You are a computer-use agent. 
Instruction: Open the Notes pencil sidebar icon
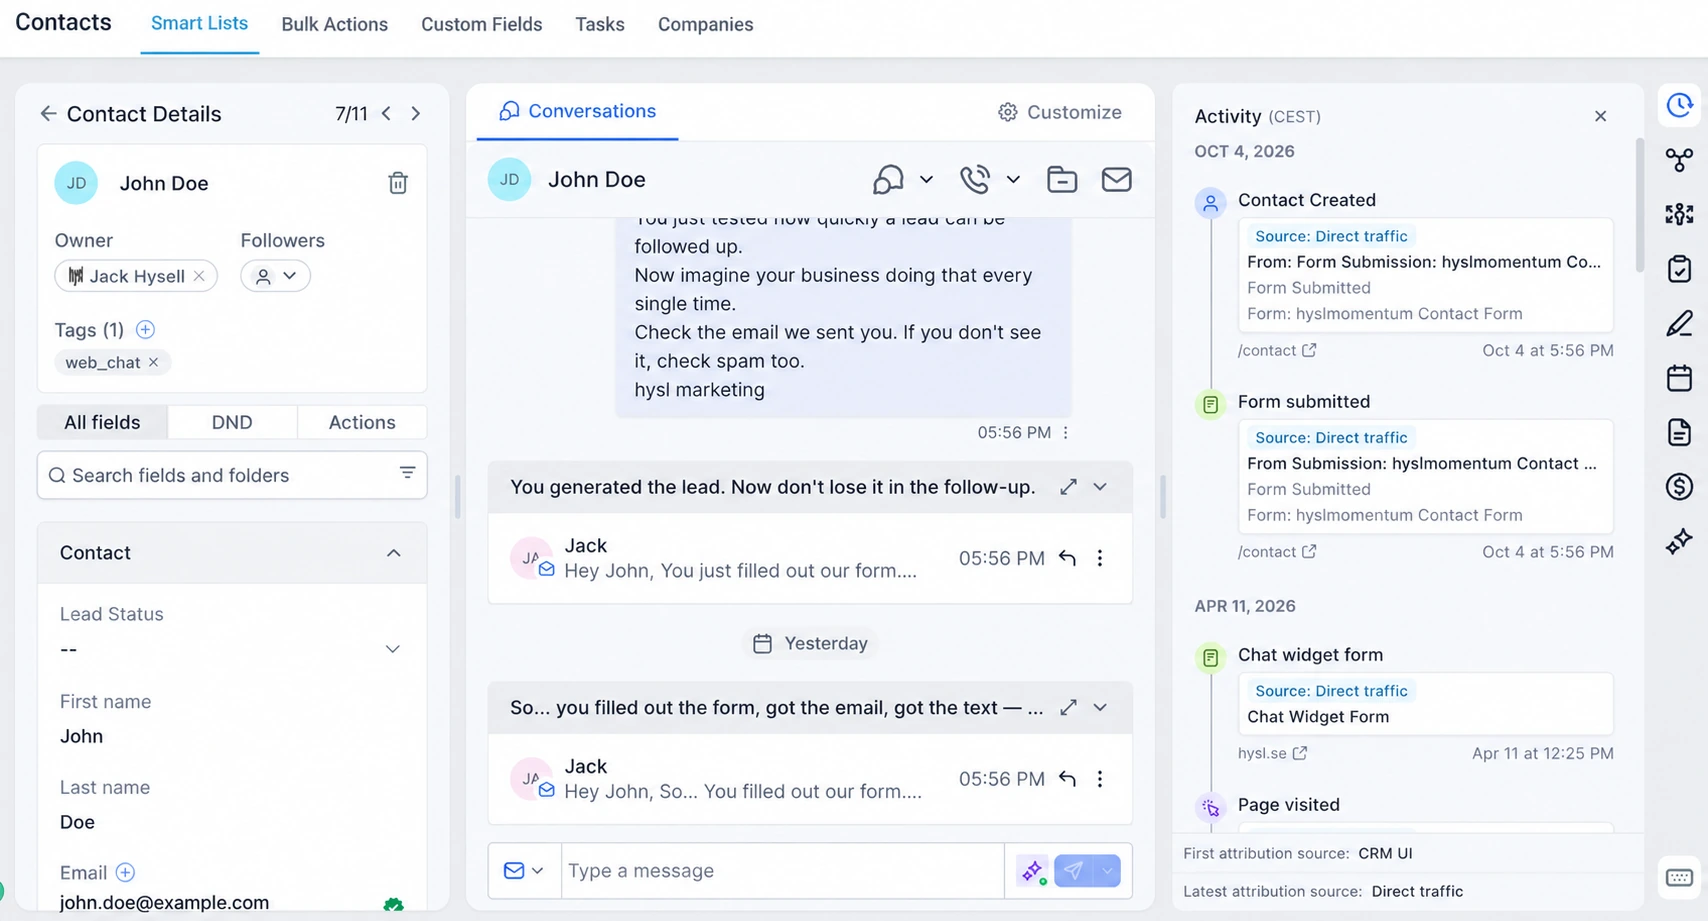point(1680,323)
